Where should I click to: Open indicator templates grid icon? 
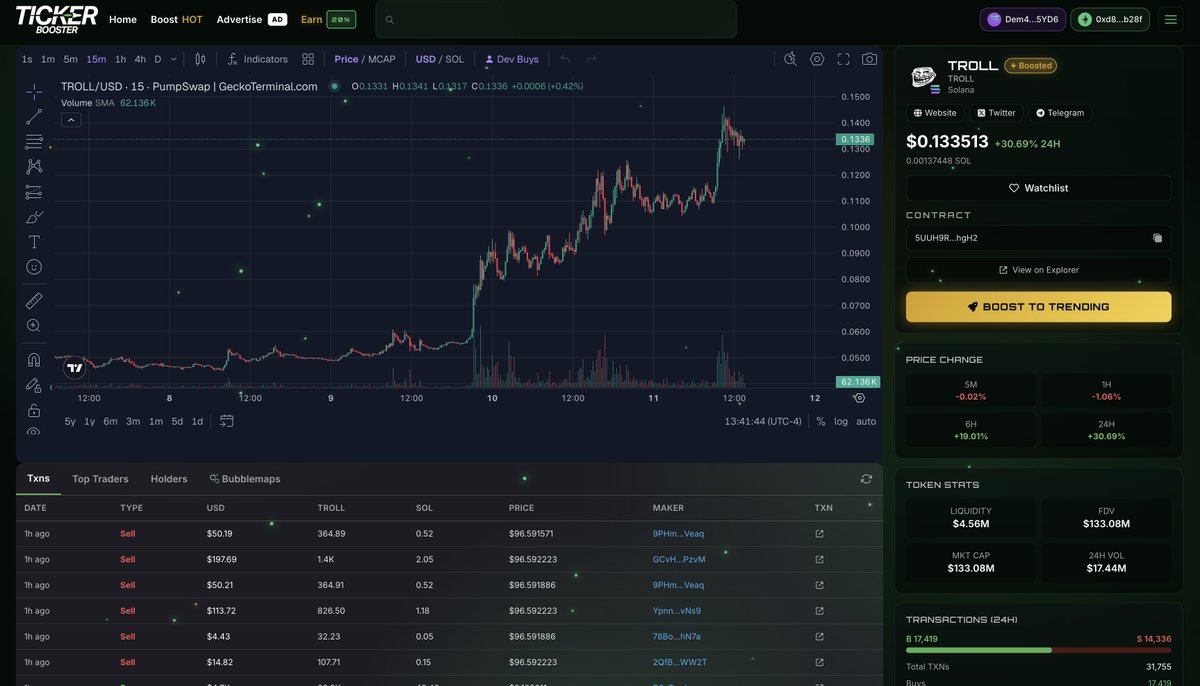(308, 59)
